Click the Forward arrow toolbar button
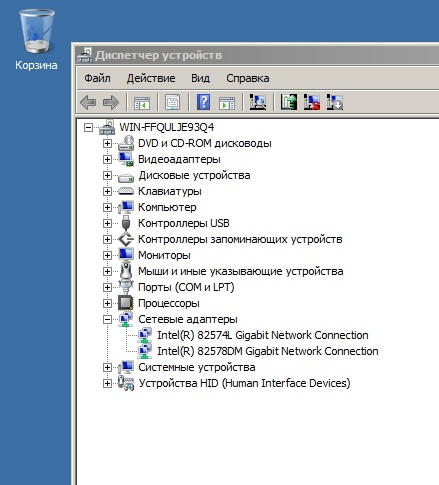The height and width of the screenshot is (485, 439). [x=111, y=102]
